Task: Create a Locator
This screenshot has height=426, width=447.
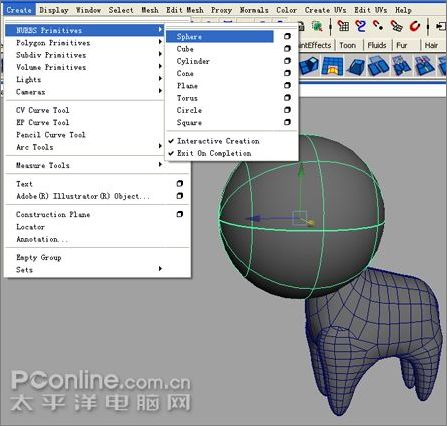Action: pyautogui.click(x=30, y=227)
